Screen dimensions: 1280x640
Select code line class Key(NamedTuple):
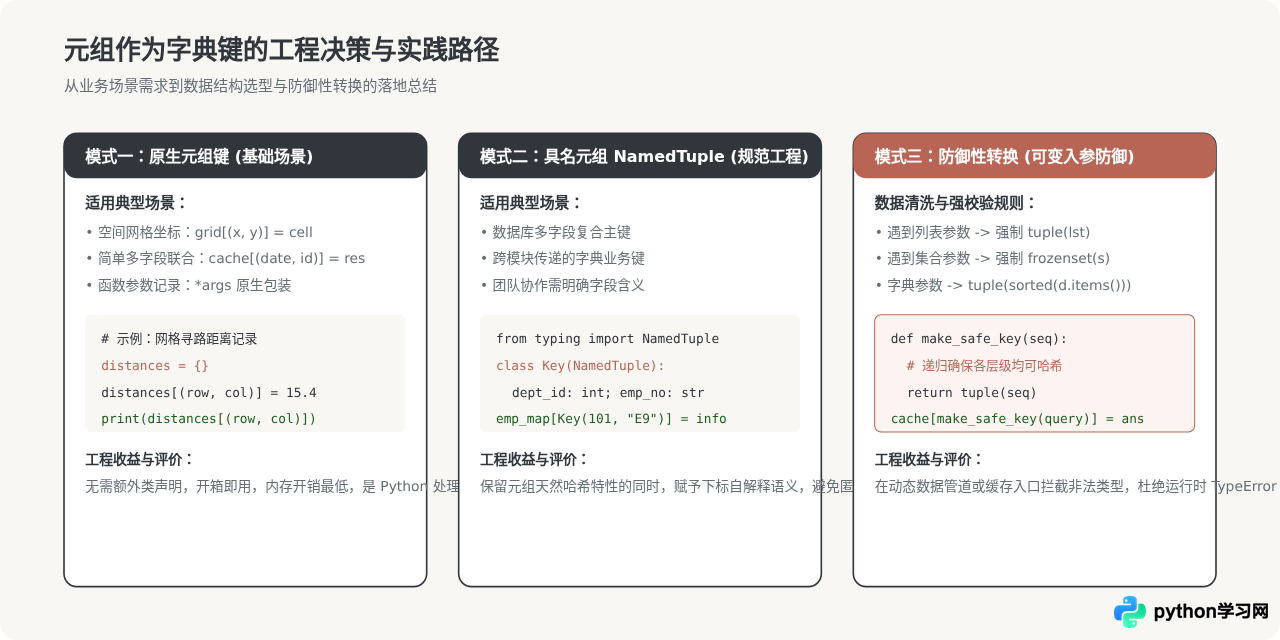click(x=580, y=366)
